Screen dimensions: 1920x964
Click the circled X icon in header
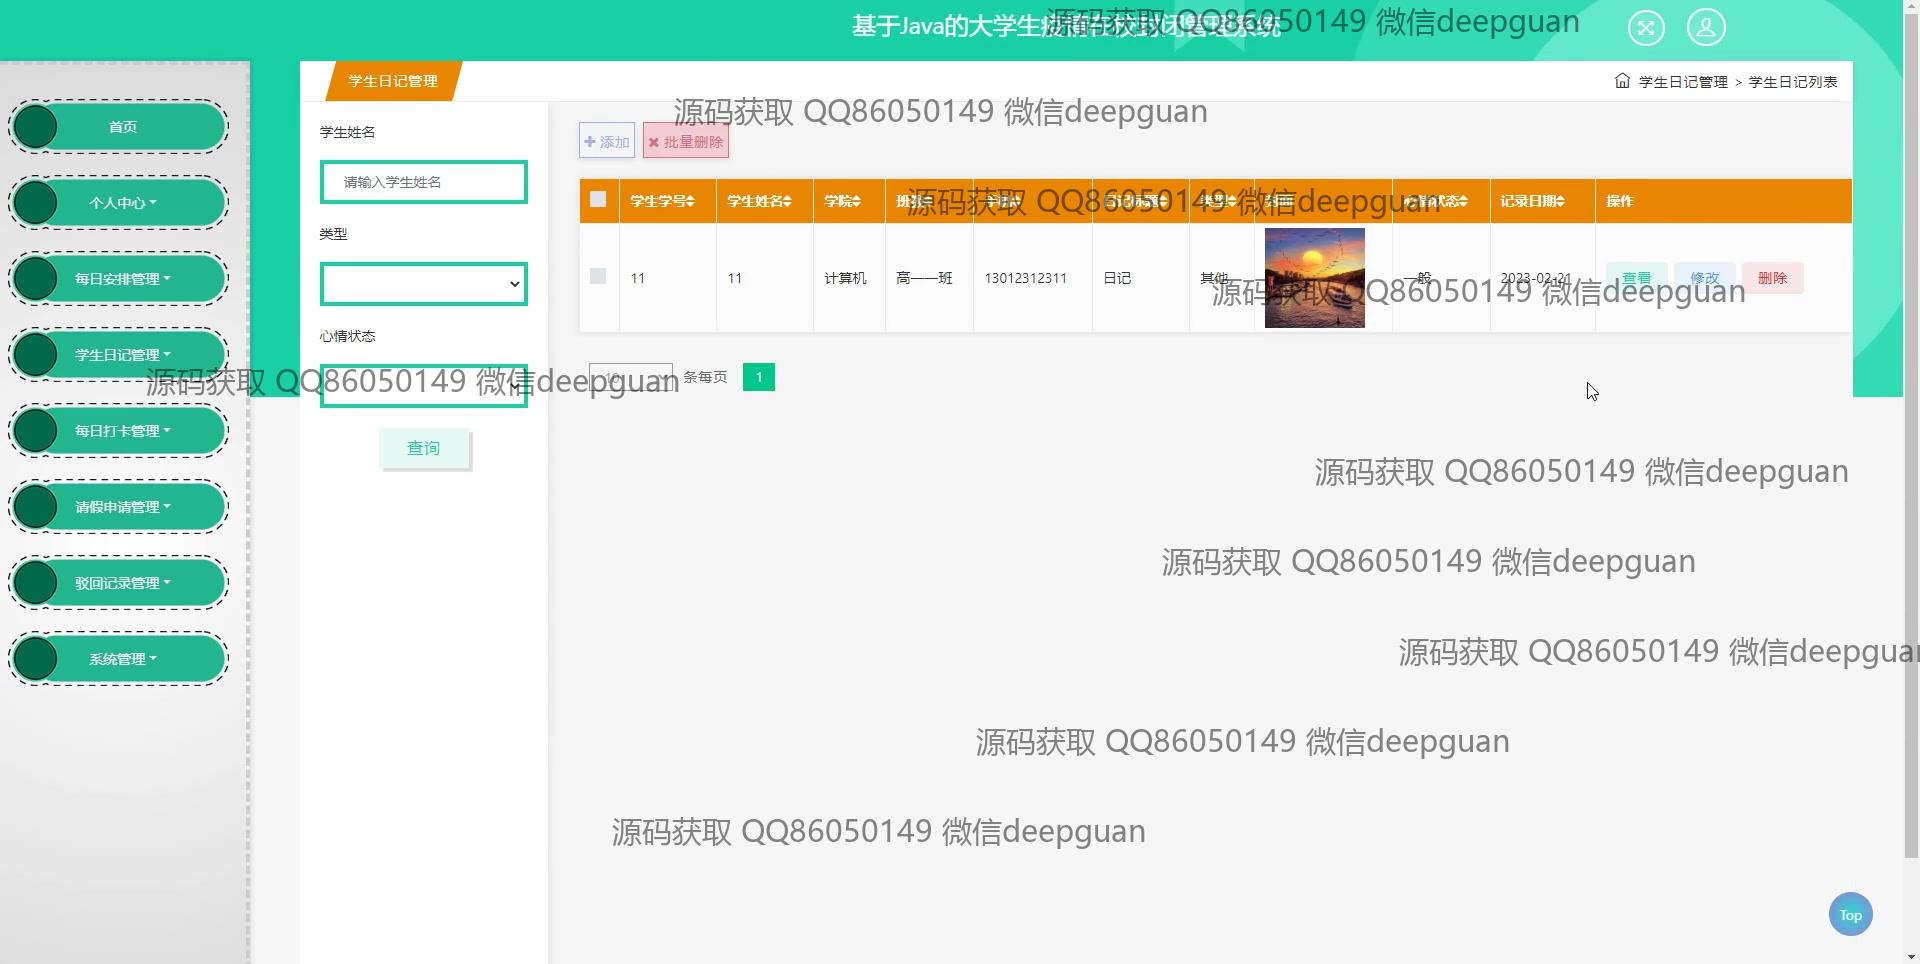1646,27
